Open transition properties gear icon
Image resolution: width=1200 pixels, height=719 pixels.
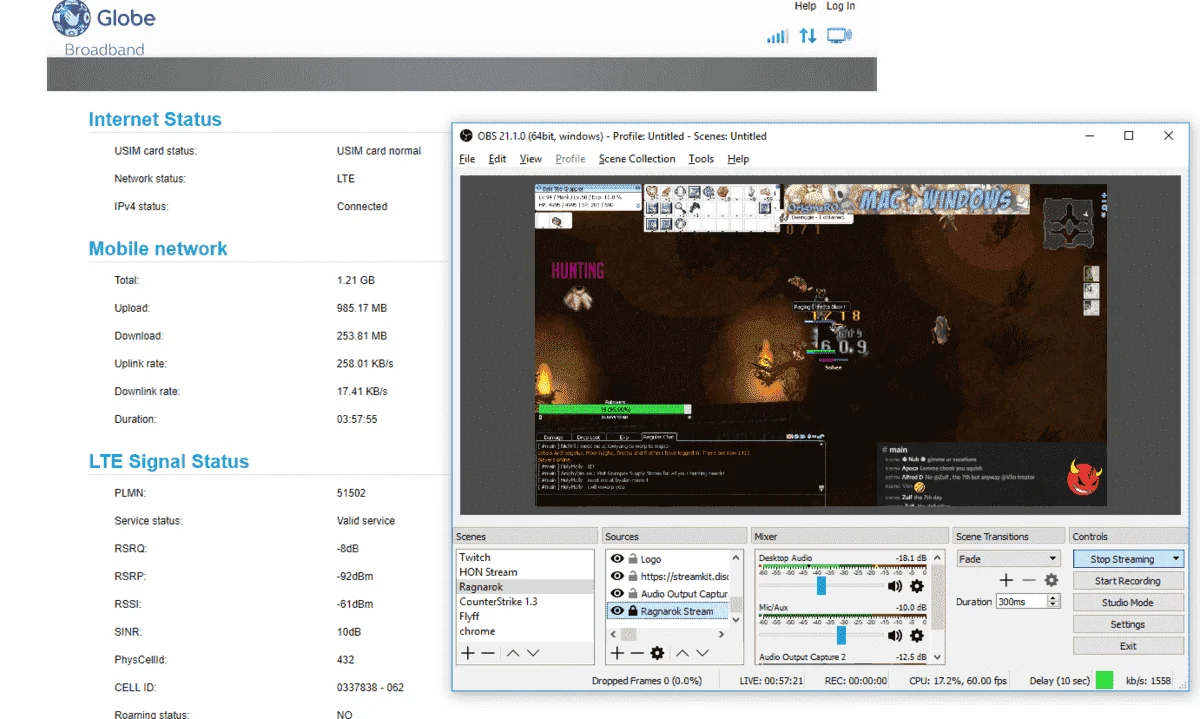pos(1051,580)
